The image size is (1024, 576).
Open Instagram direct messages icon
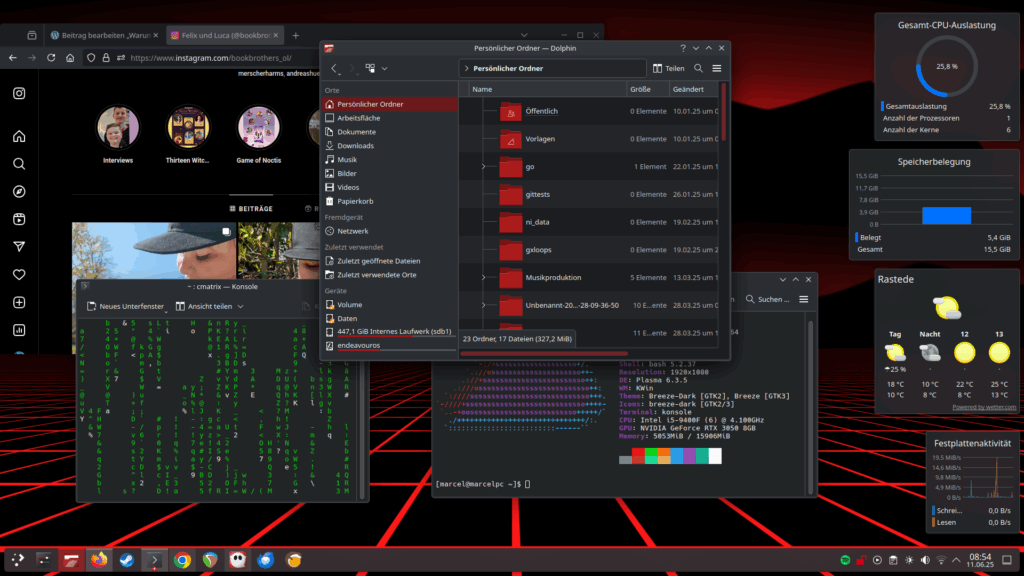coord(19,247)
